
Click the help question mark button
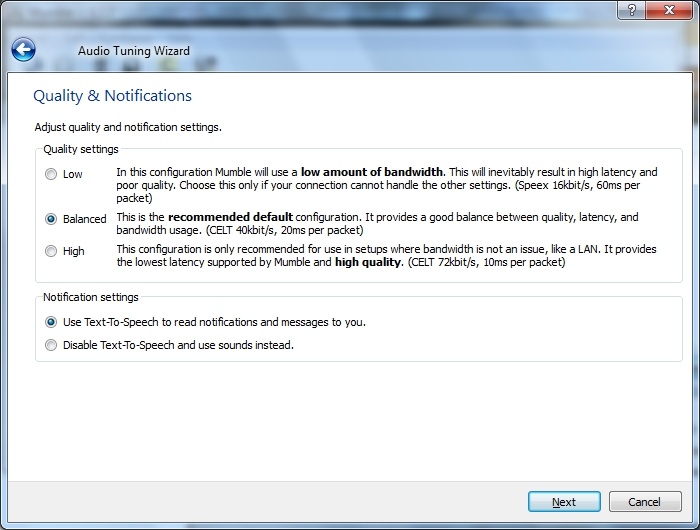coord(632,10)
